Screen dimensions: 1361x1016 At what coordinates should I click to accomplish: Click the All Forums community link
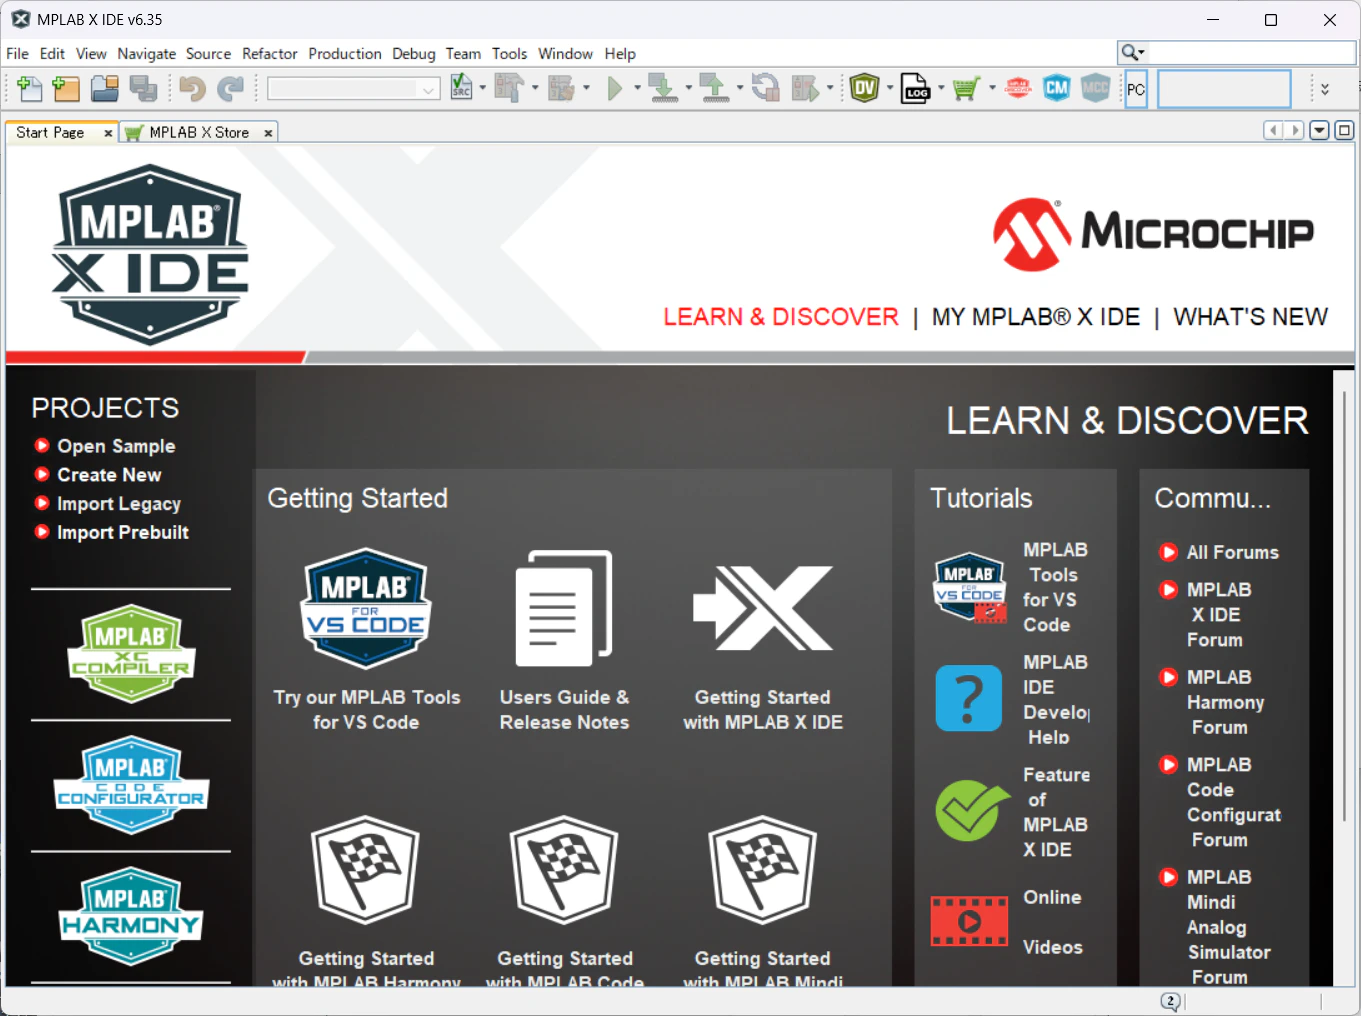pos(1233,552)
